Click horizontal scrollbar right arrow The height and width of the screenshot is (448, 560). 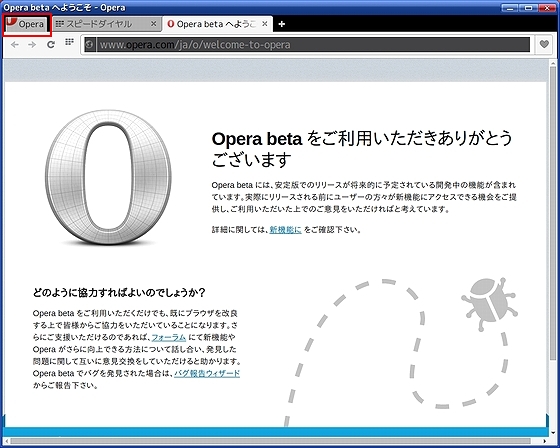[x=545, y=442]
